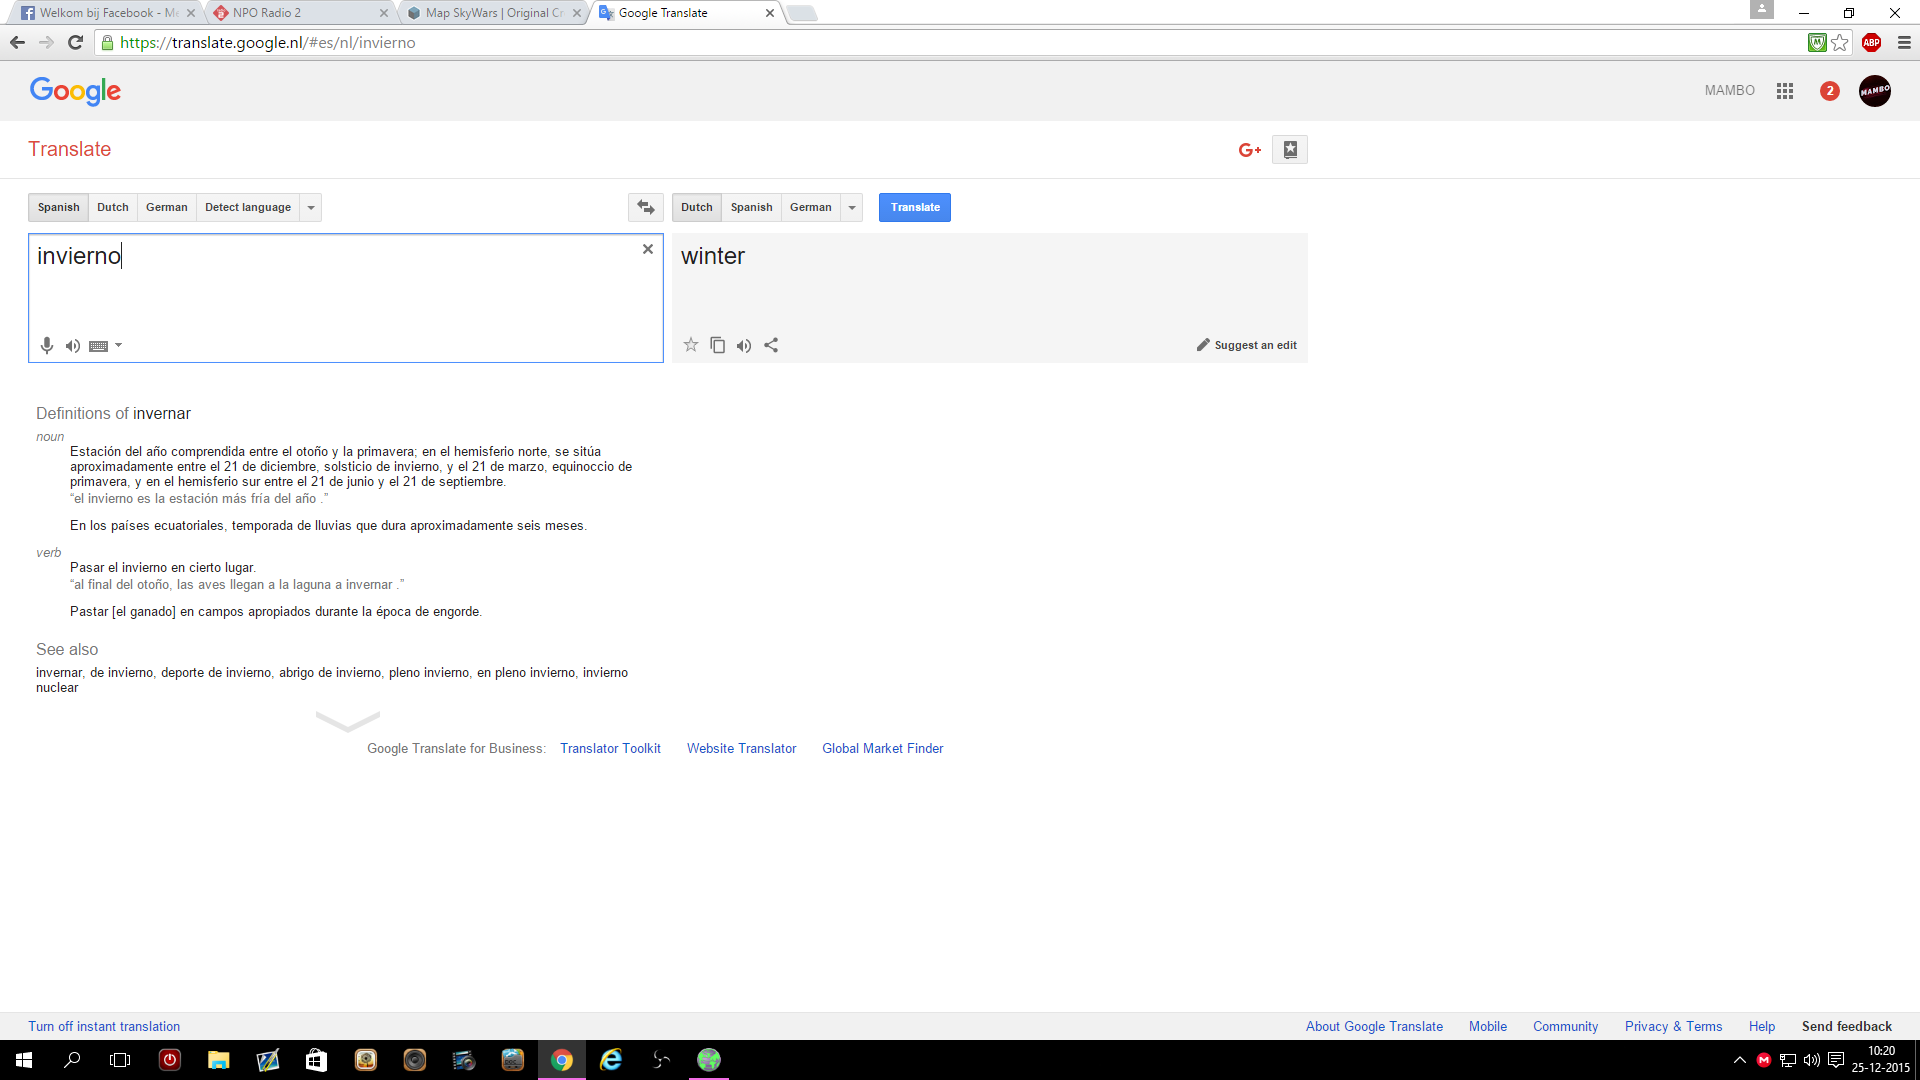Viewport: 1920px width, 1080px height.
Task: Turn off instant translation
Action: click(104, 1026)
